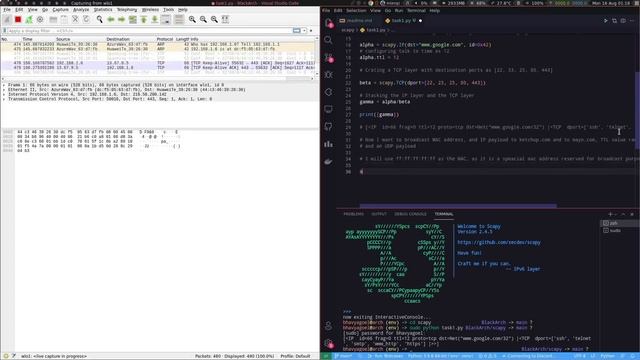The width and height of the screenshot is (640, 360).
Task: Select the sudo terminal in terminal list
Action: click(618, 230)
